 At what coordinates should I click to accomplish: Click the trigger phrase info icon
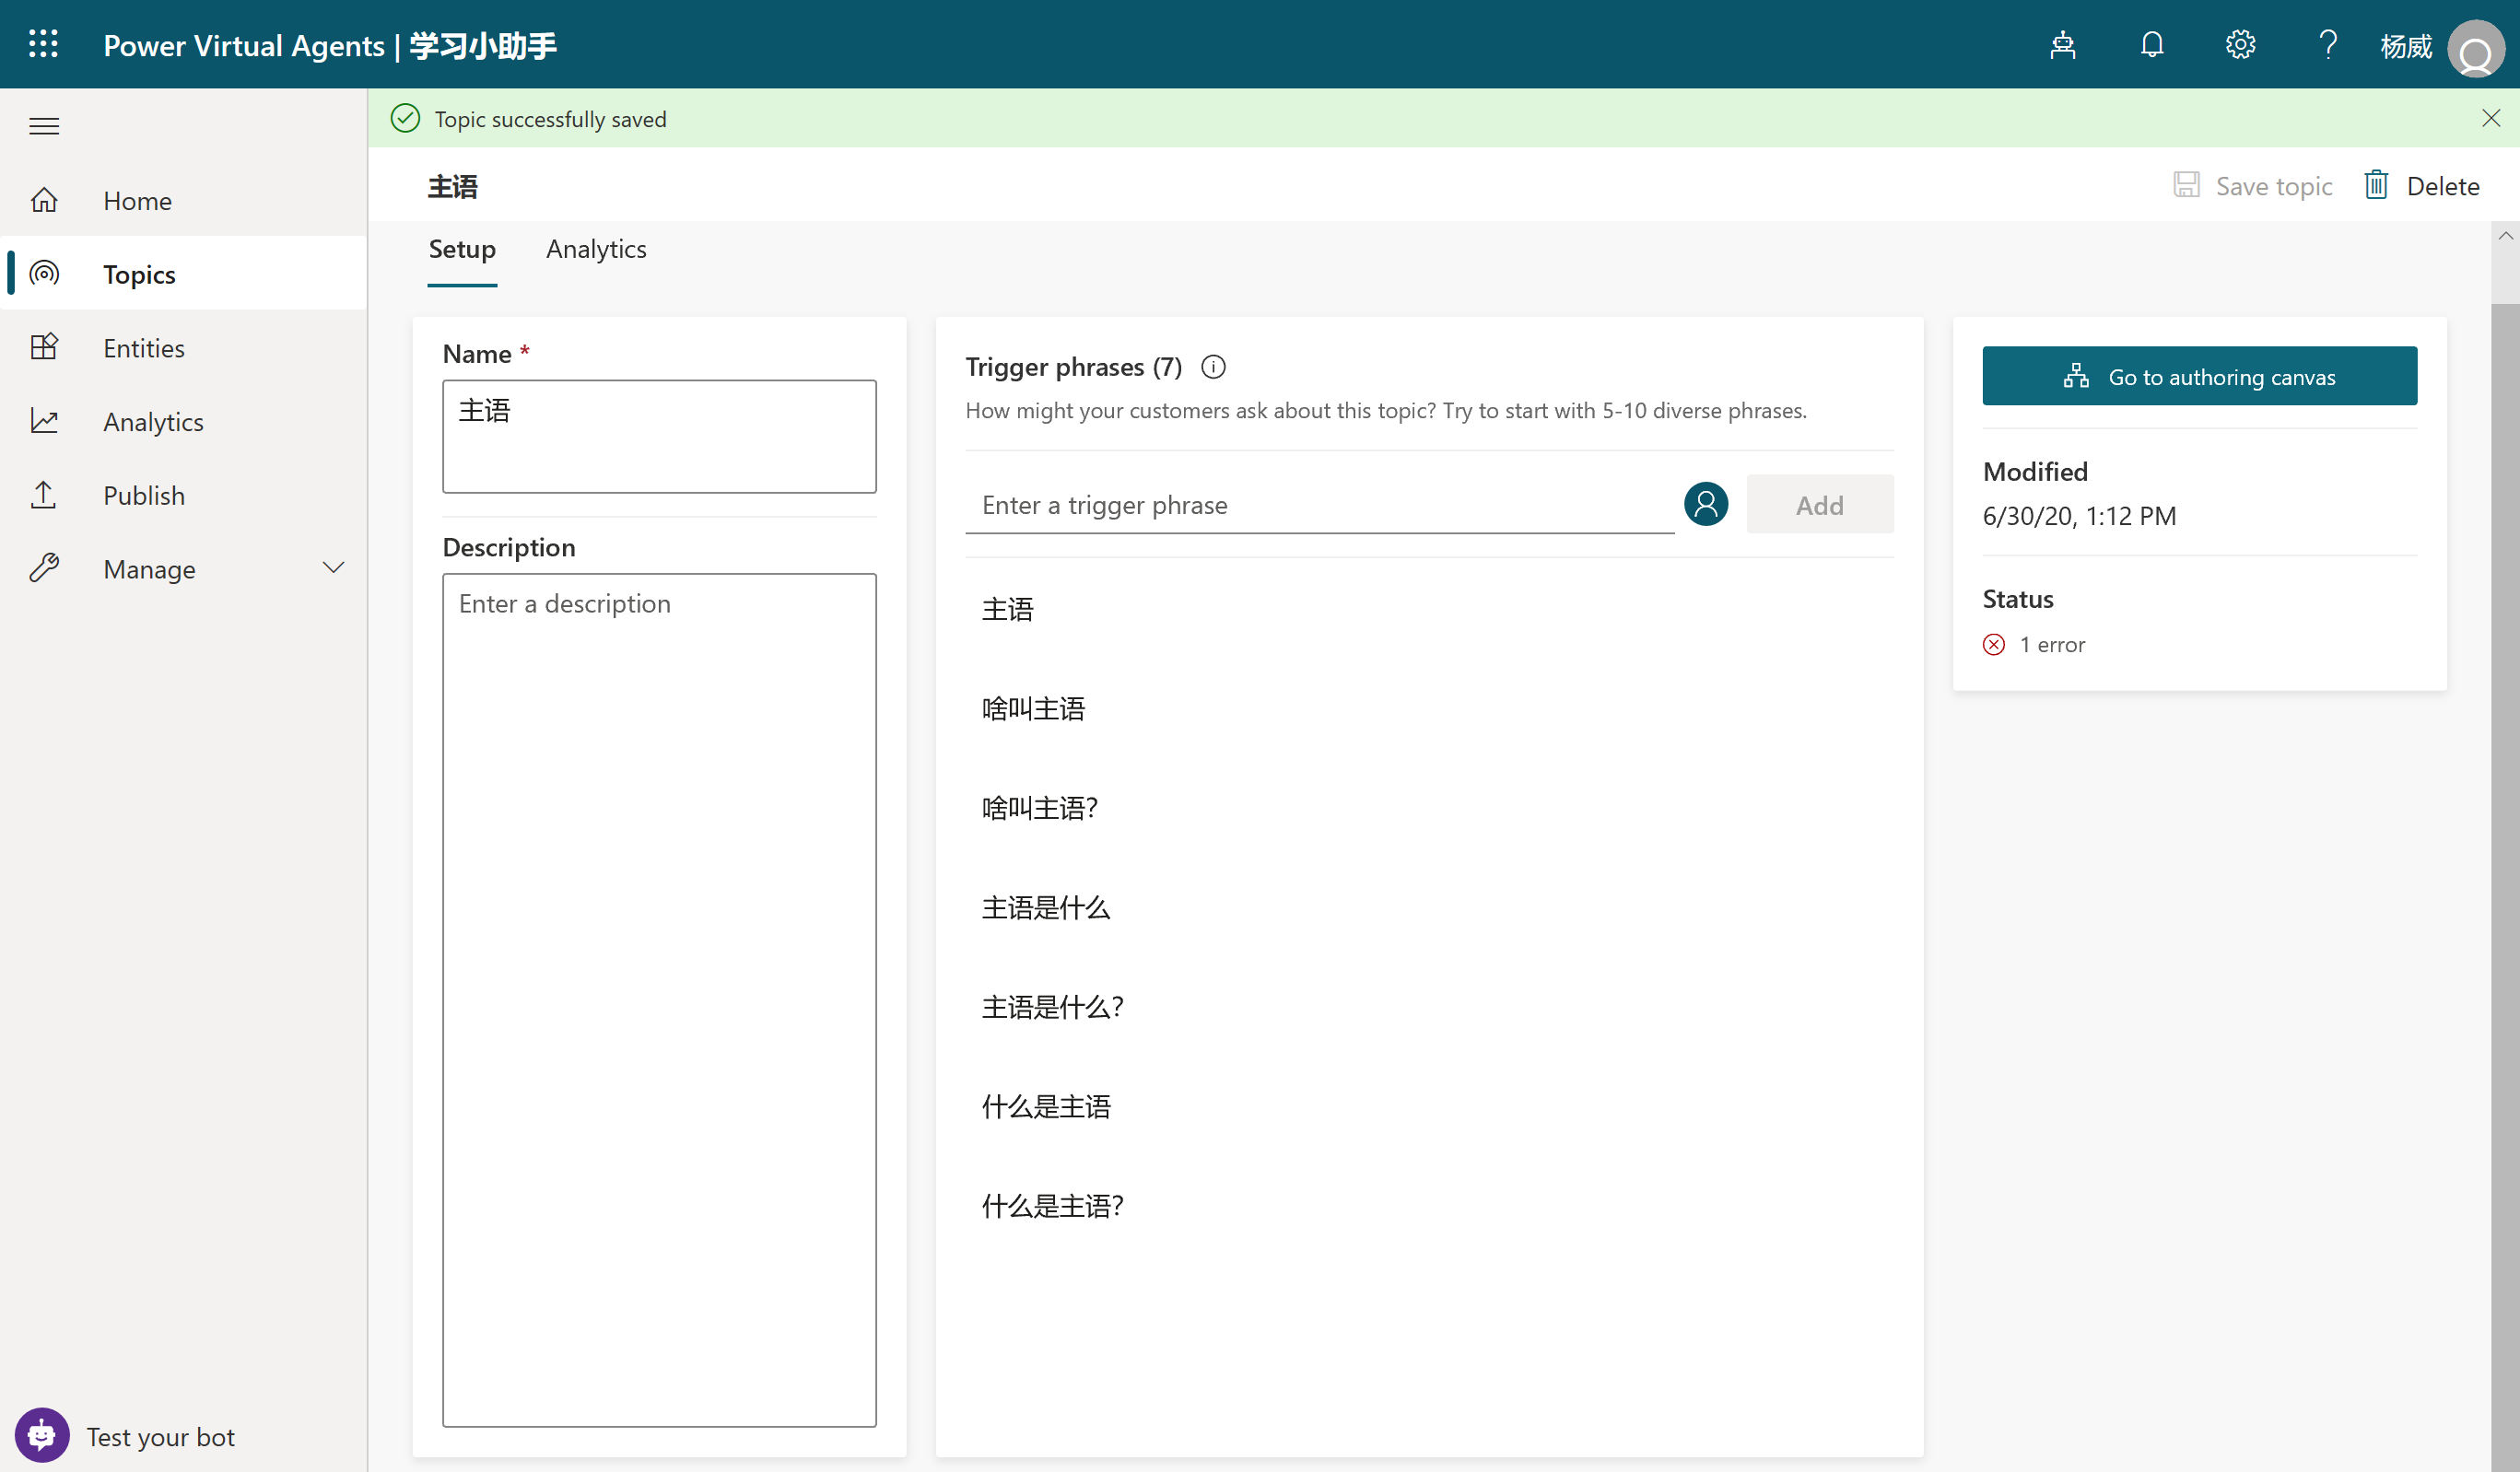click(x=1213, y=367)
